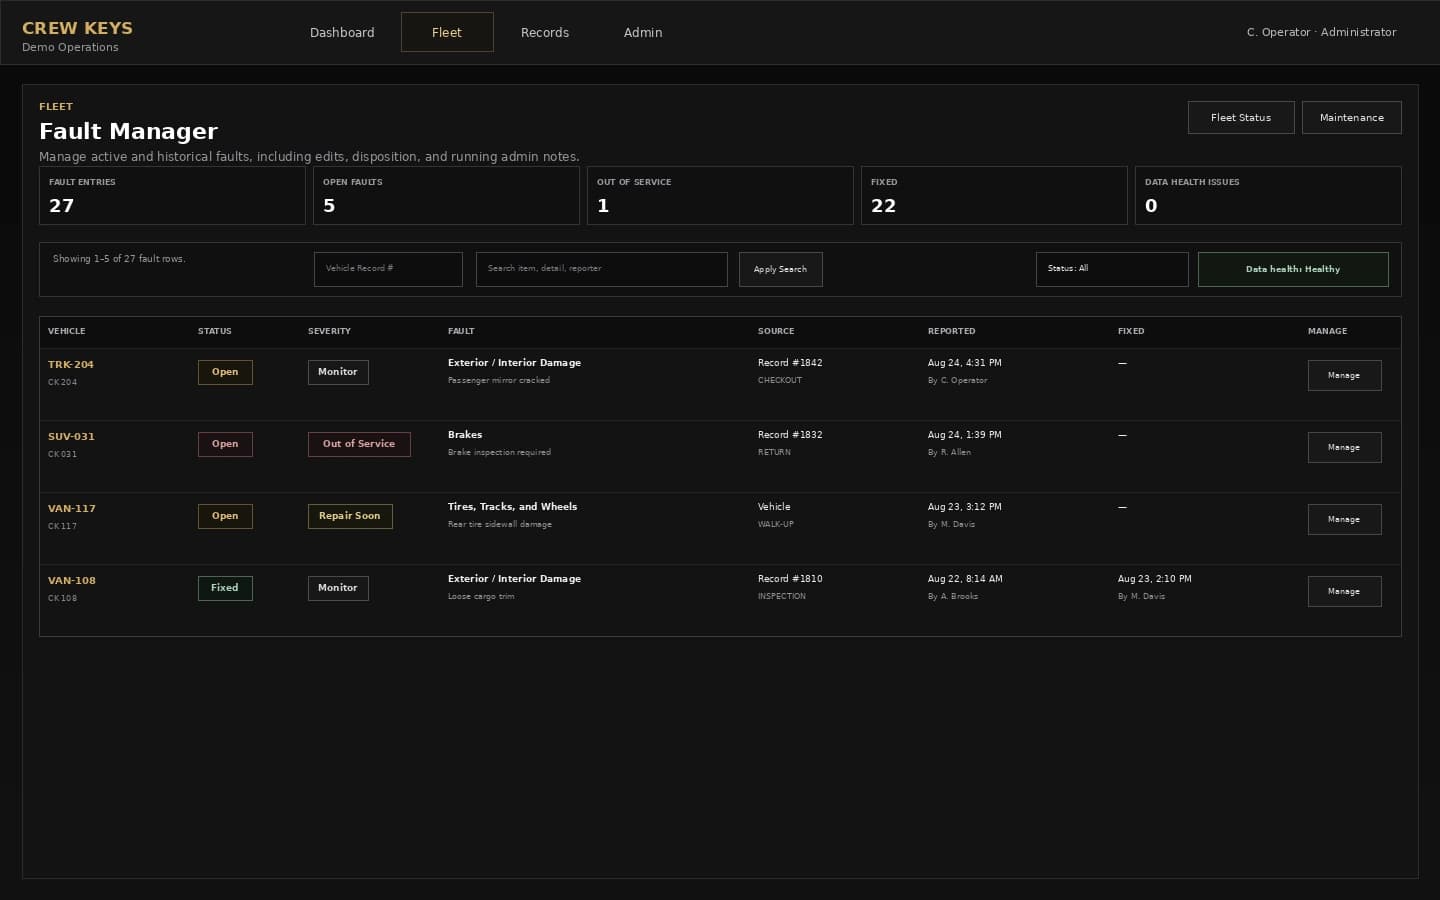Open the Maintenance page button
The height and width of the screenshot is (900, 1440).
click(1352, 117)
